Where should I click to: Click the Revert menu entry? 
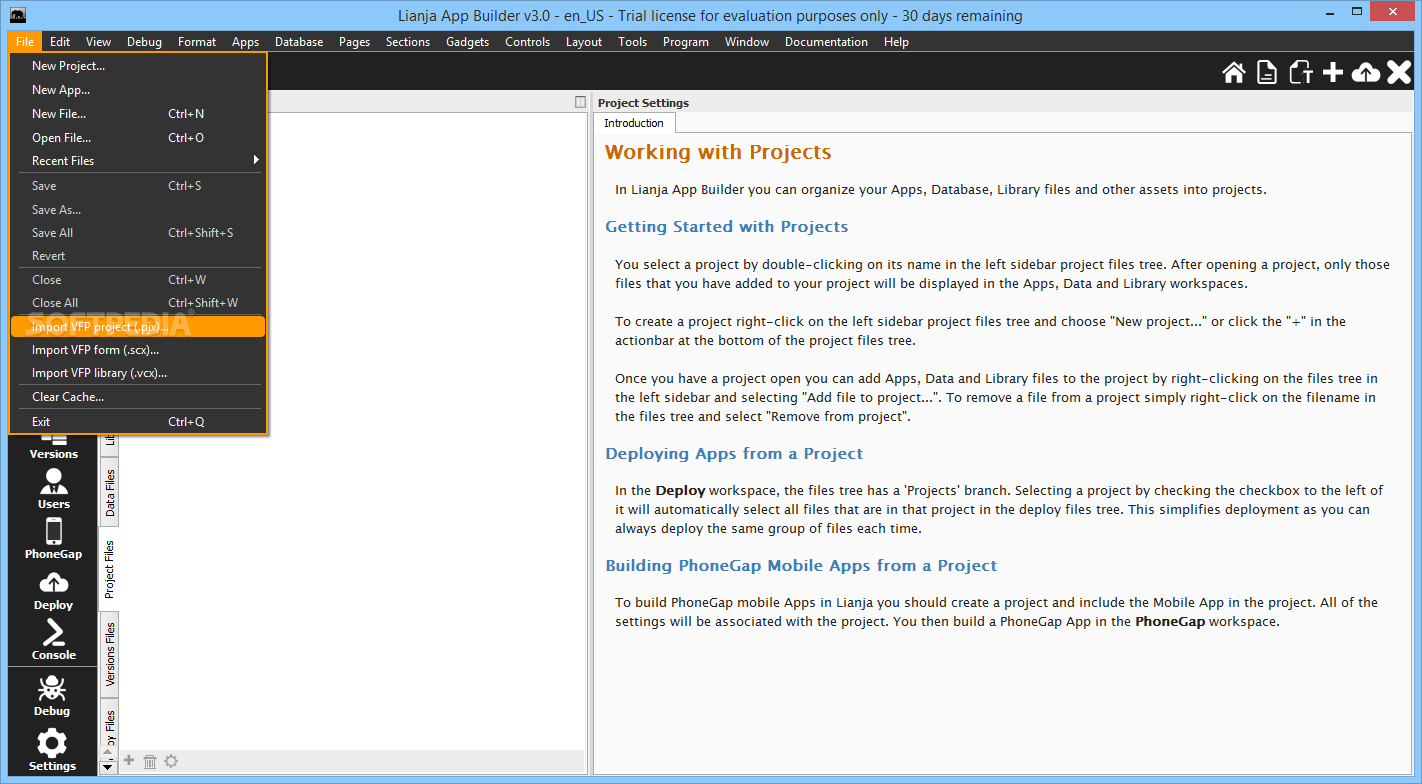138,256
